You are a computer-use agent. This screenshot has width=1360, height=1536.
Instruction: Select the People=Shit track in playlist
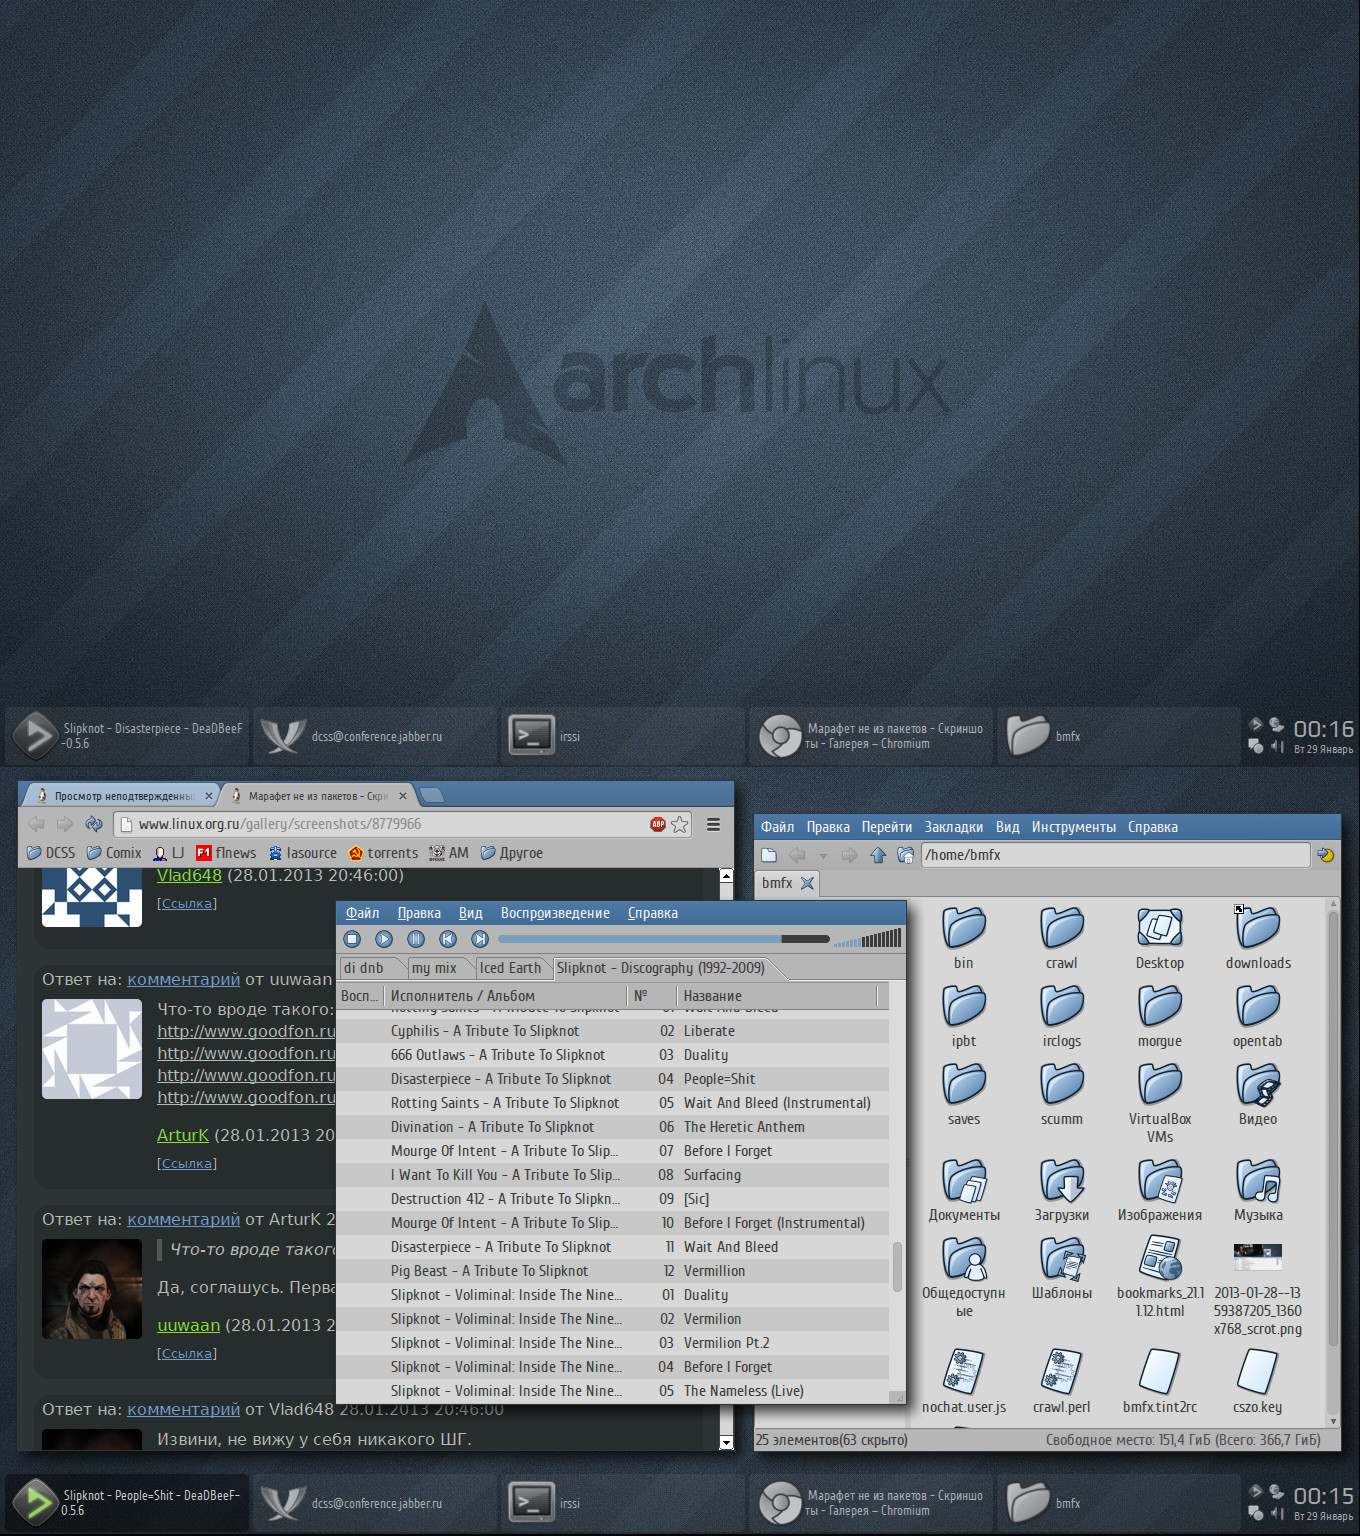(x=612, y=1079)
